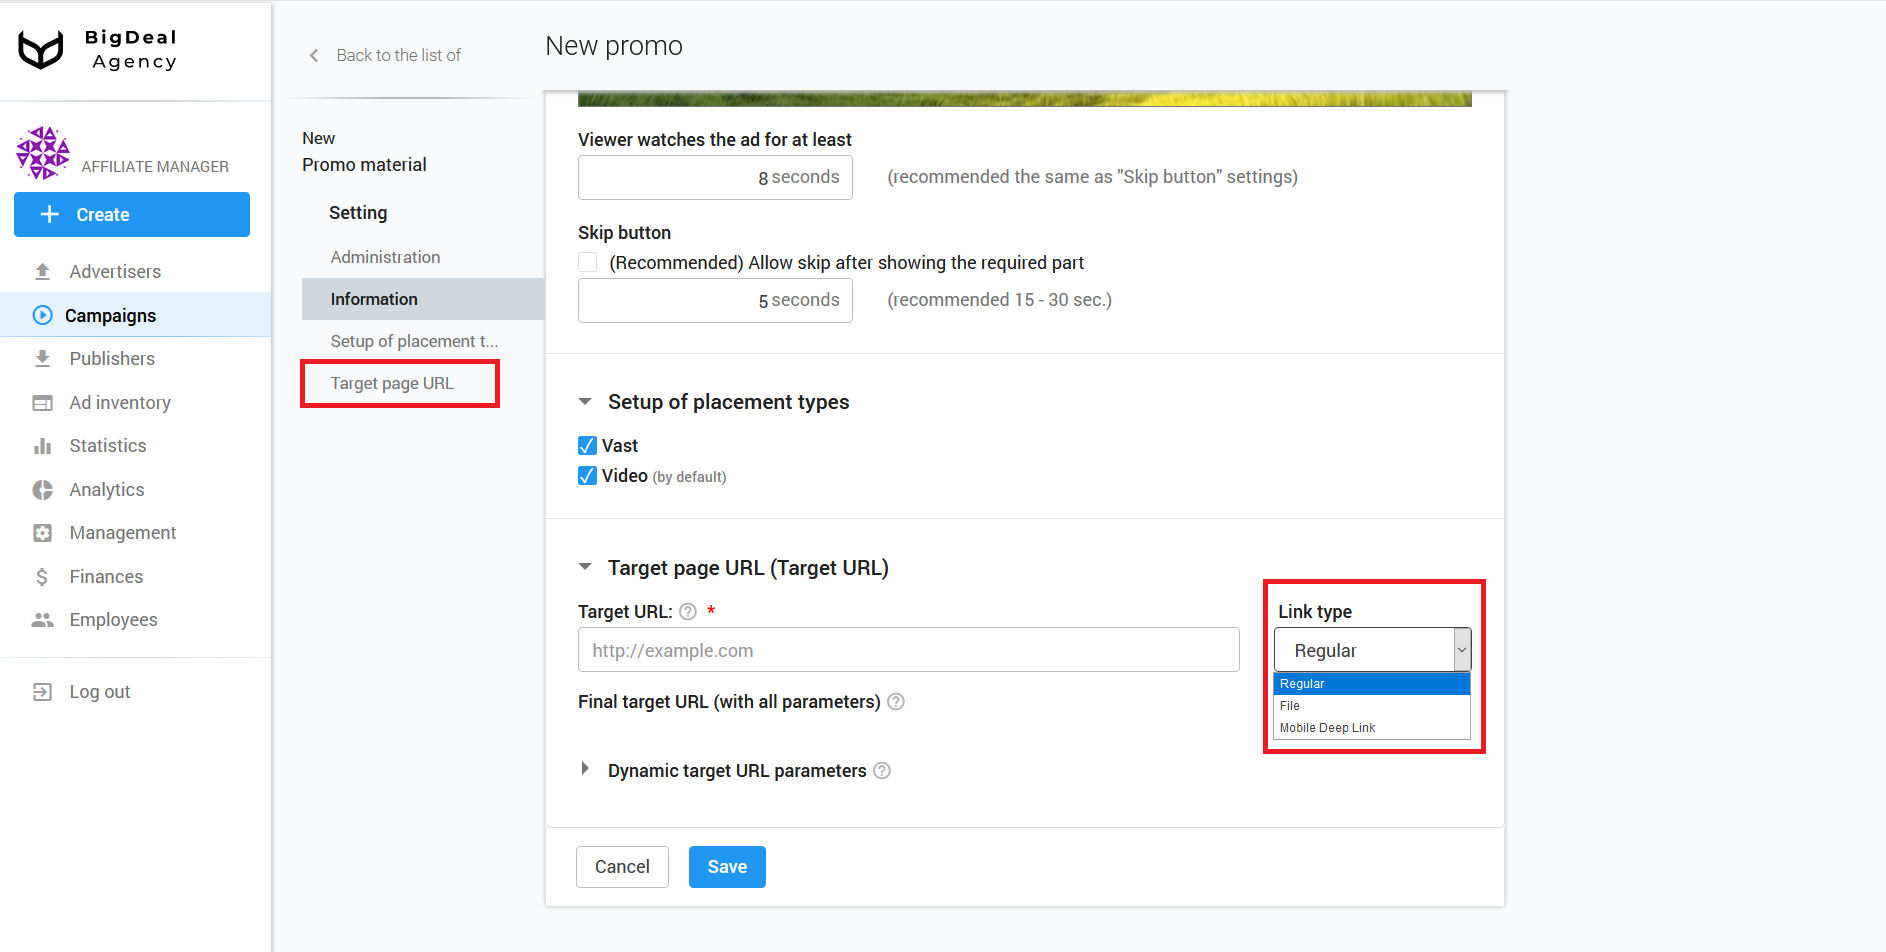Enable the allow skip checkbox
This screenshot has height=952, width=1886.
click(588, 263)
